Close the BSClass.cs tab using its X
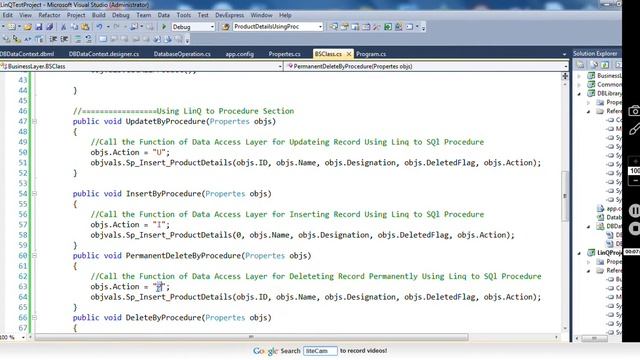 [349, 54]
